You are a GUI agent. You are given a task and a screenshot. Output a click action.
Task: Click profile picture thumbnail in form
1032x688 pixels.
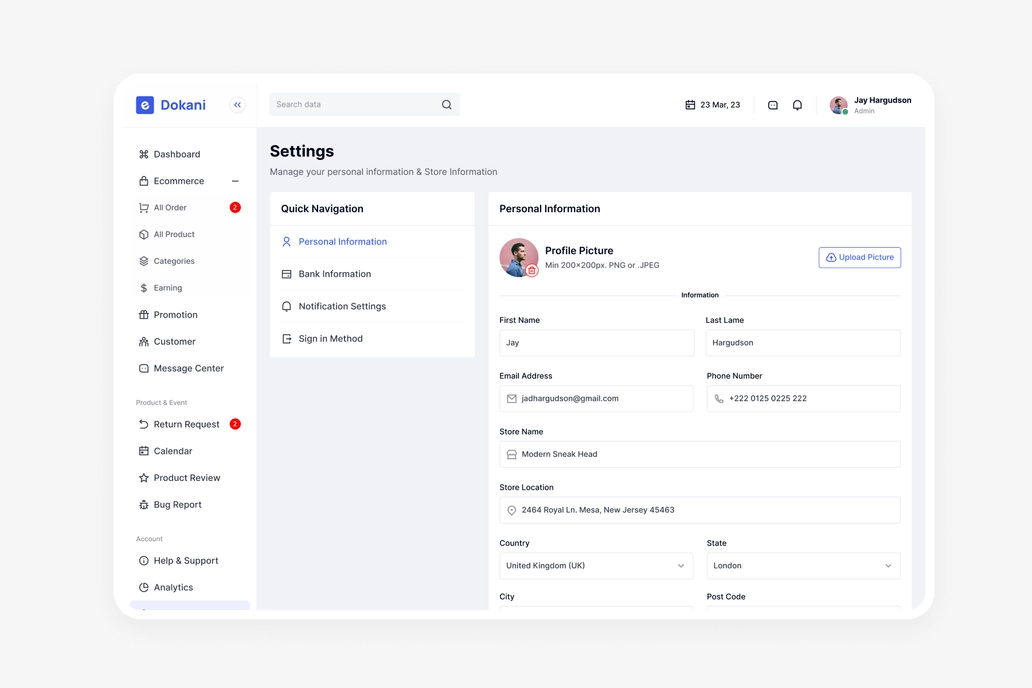[x=519, y=257]
